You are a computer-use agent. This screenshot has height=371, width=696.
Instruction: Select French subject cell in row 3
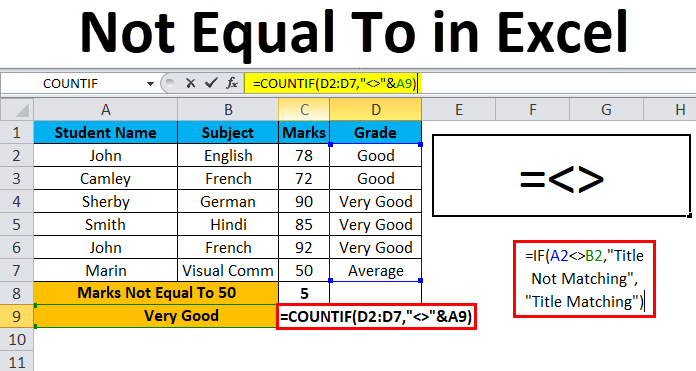coord(228,178)
